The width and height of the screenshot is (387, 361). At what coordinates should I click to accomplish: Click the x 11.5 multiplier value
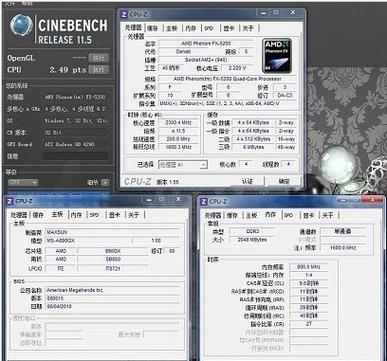[x=179, y=131]
